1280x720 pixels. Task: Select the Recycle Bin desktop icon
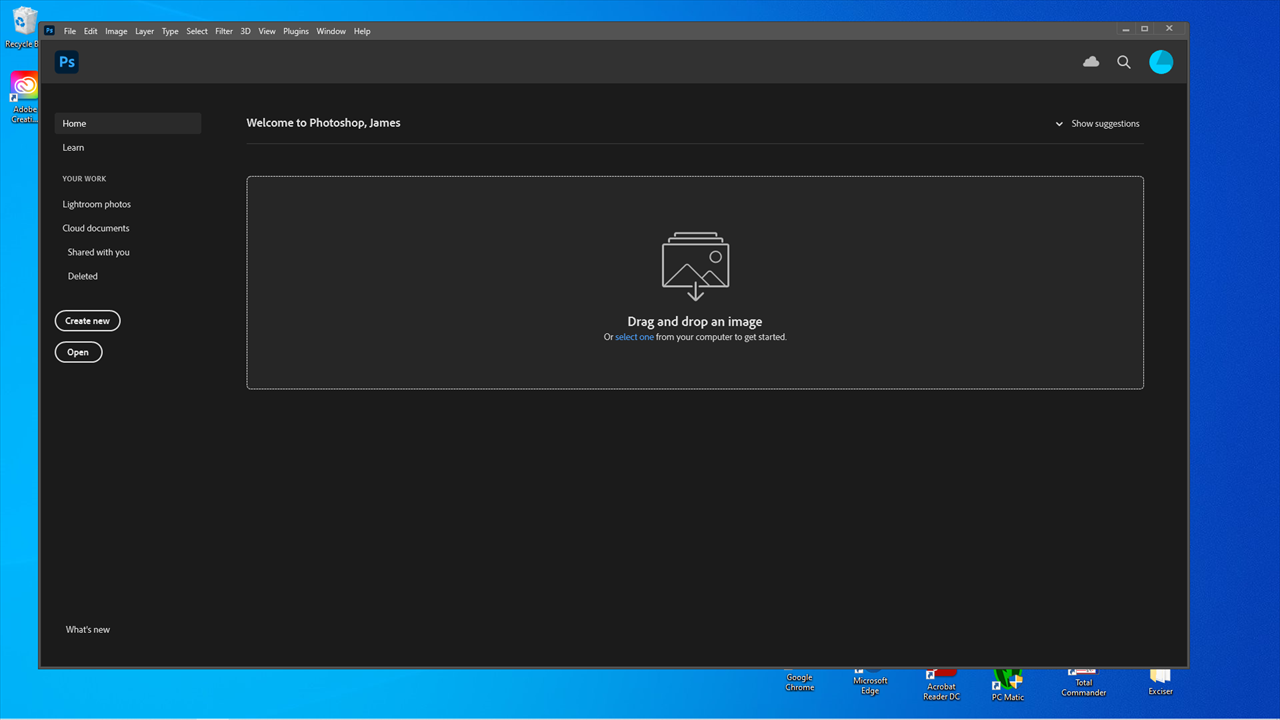point(22,28)
